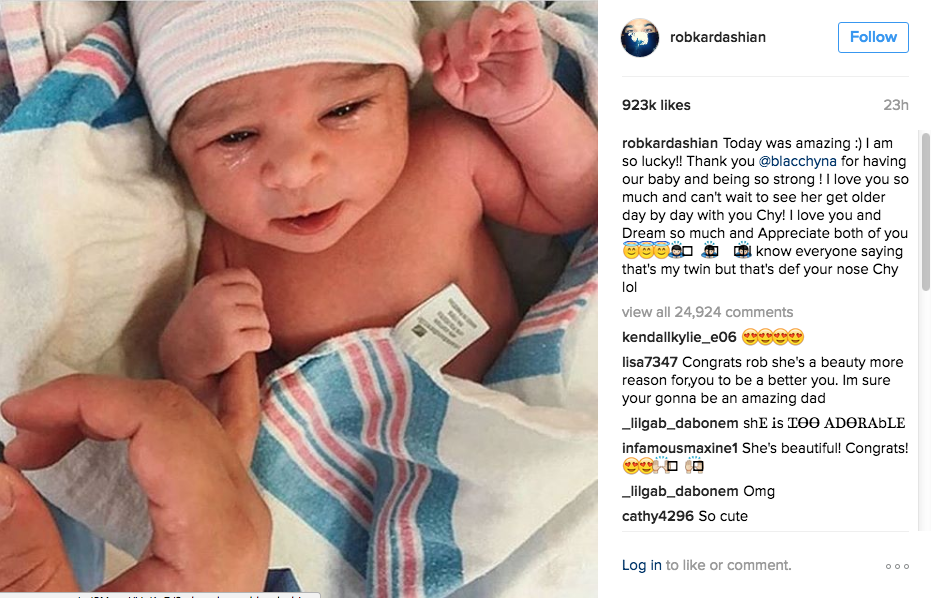The image size is (931, 598).
Task: Open cathy4296 commenter profile
Action: [x=657, y=516]
